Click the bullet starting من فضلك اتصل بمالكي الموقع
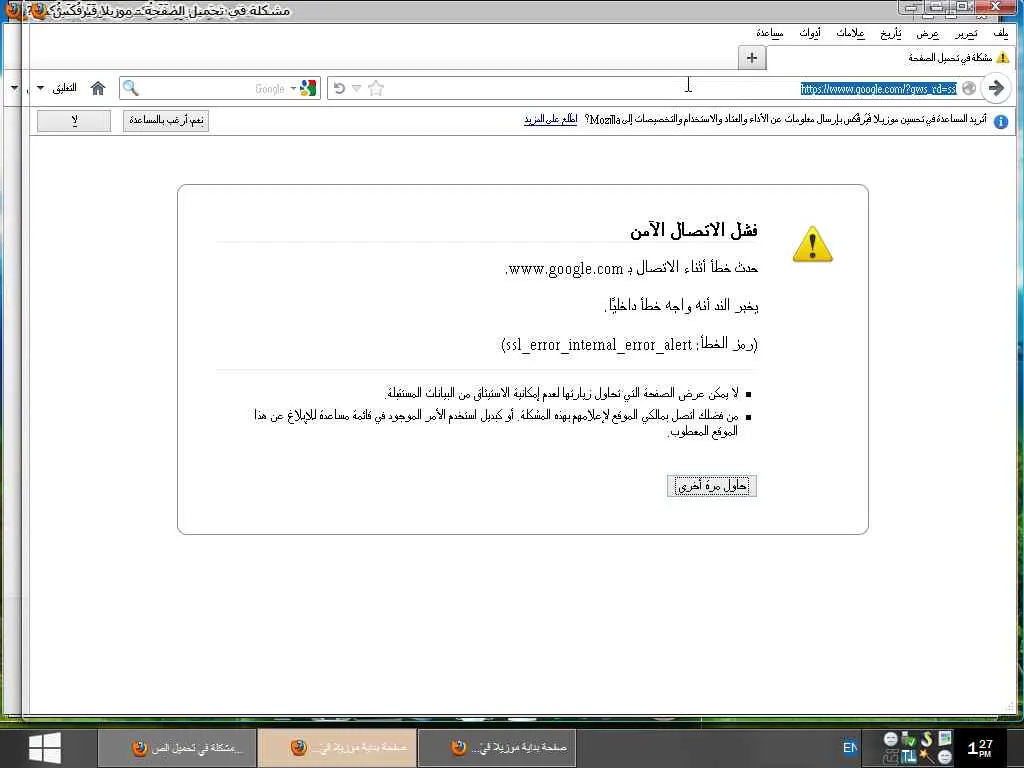This screenshot has width=1024, height=768. point(496,423)
